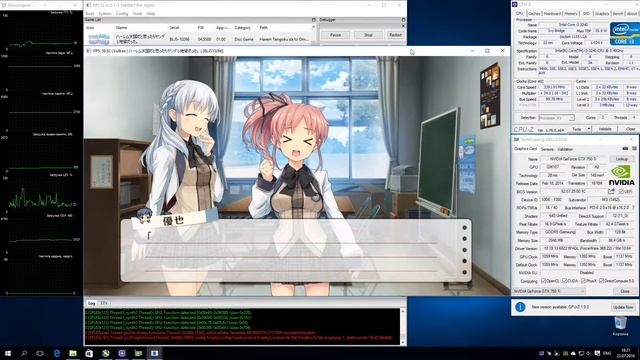
Task: Switch to the Log tab
Action: coord(91,303)
